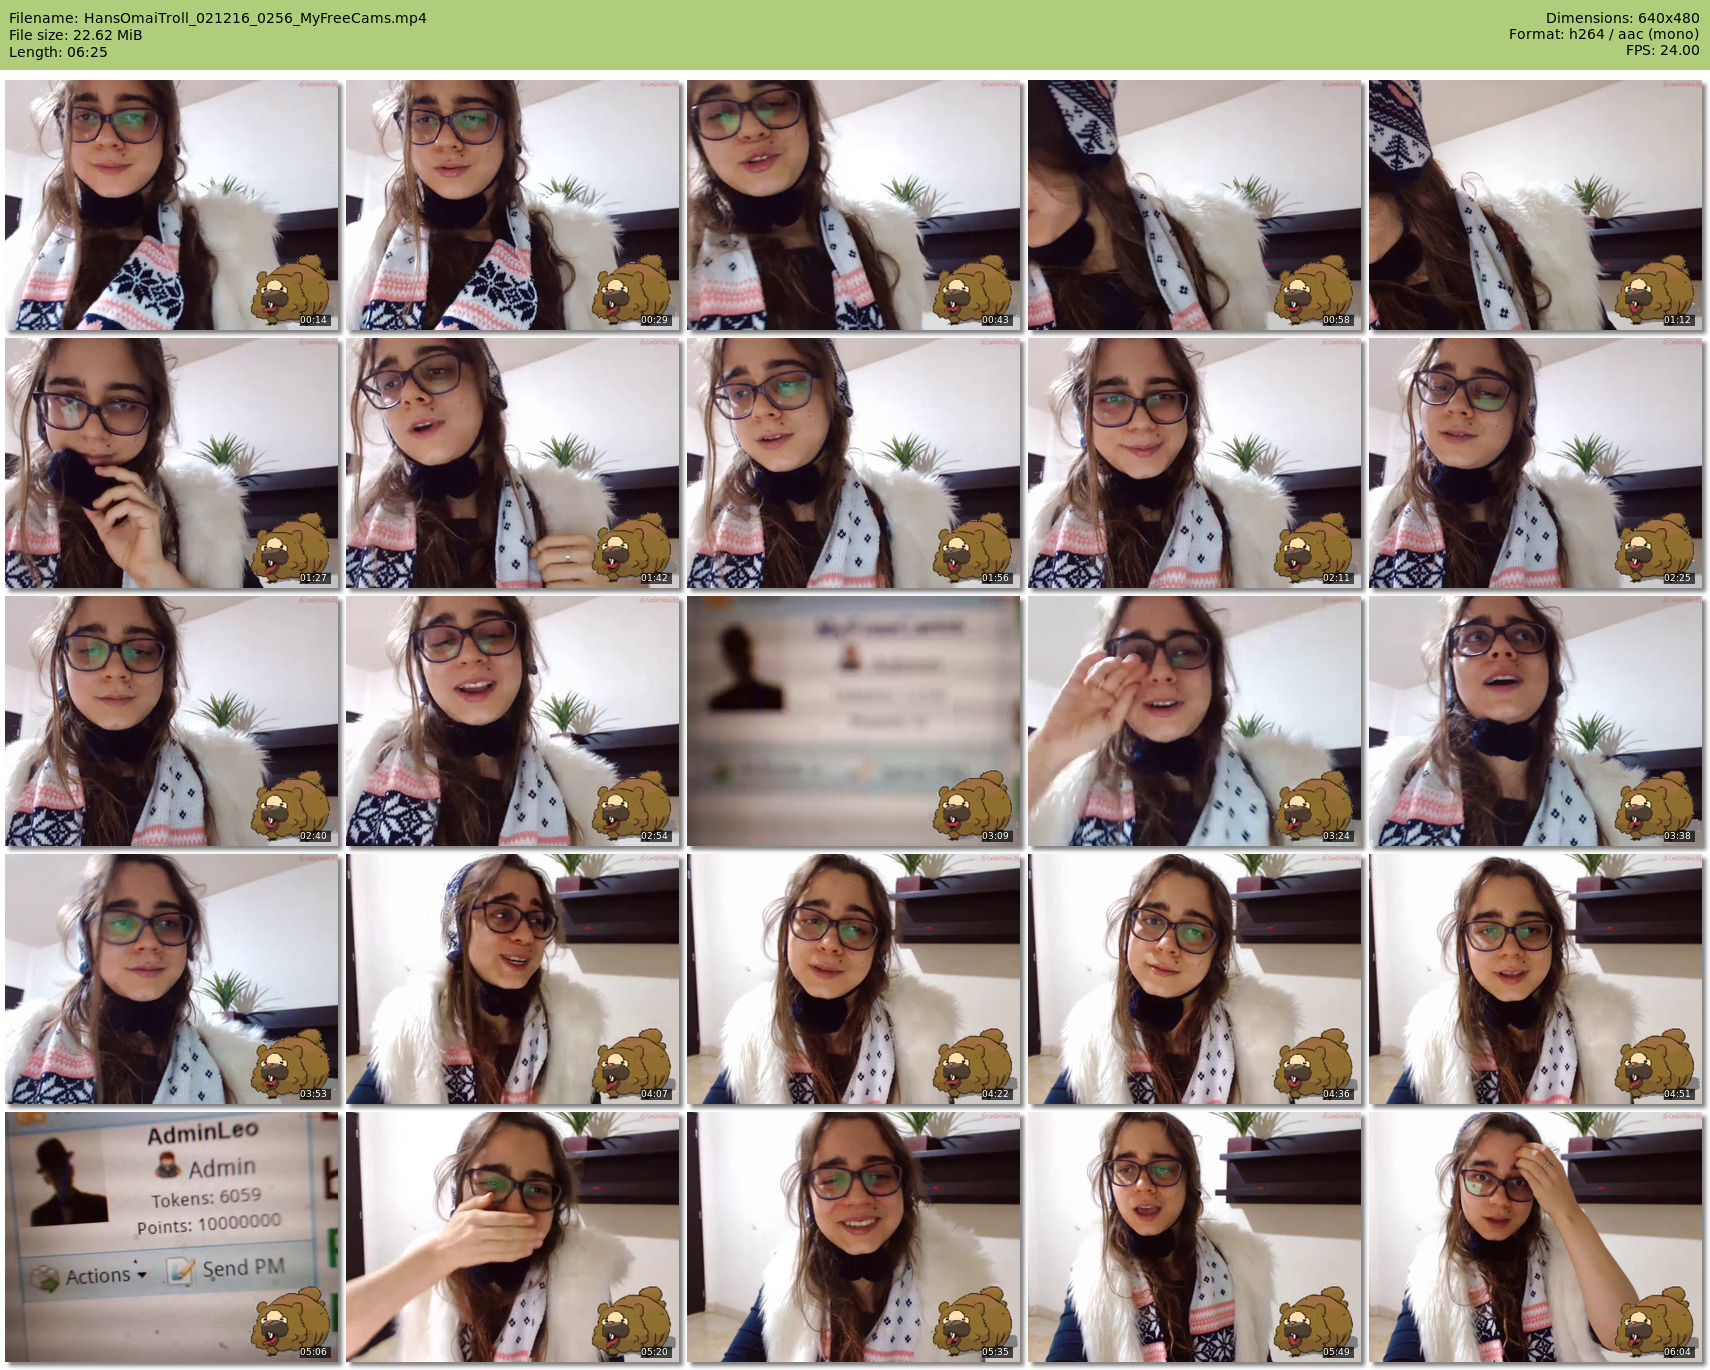Open the thumbnail at timestamp 03:53

[x=172, y=979]
